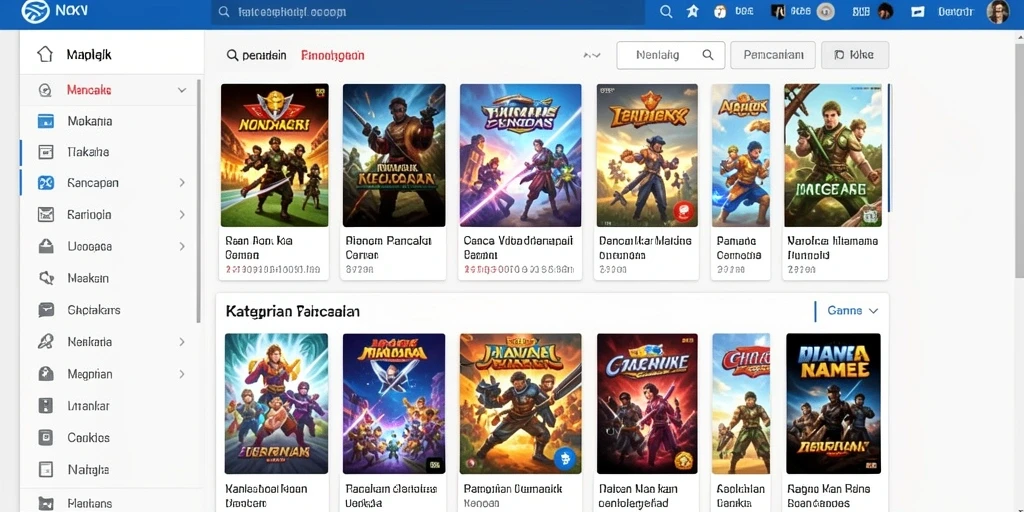Click the icon beside Tlakaha
Viewport: 1024px width, 512px height.
click(46, 152)
